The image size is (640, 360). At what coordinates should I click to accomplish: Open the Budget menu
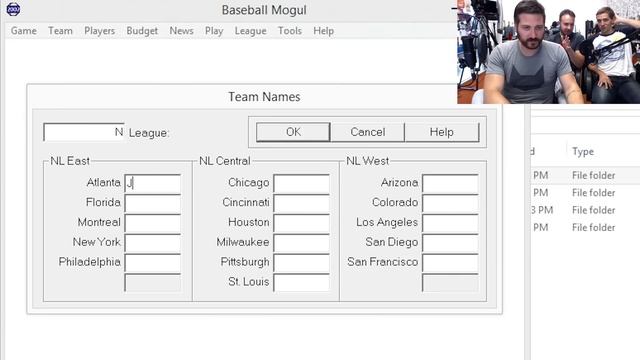click(142, 31)
